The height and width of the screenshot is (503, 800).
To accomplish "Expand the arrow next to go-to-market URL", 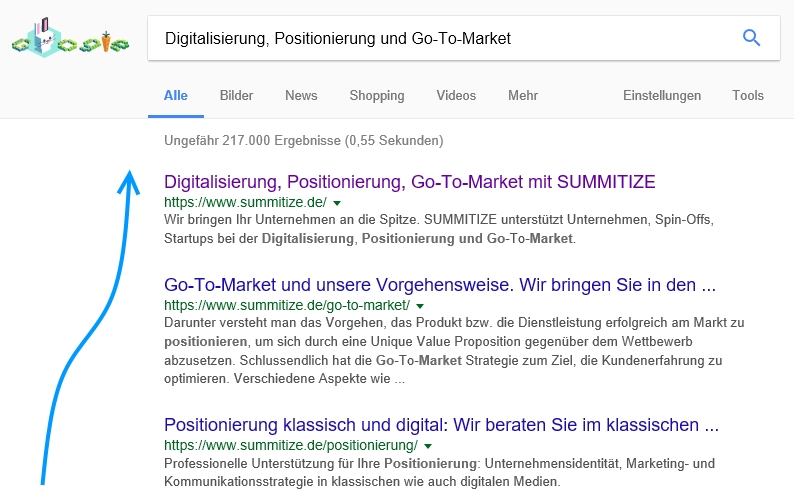I will tap(420, 306).
